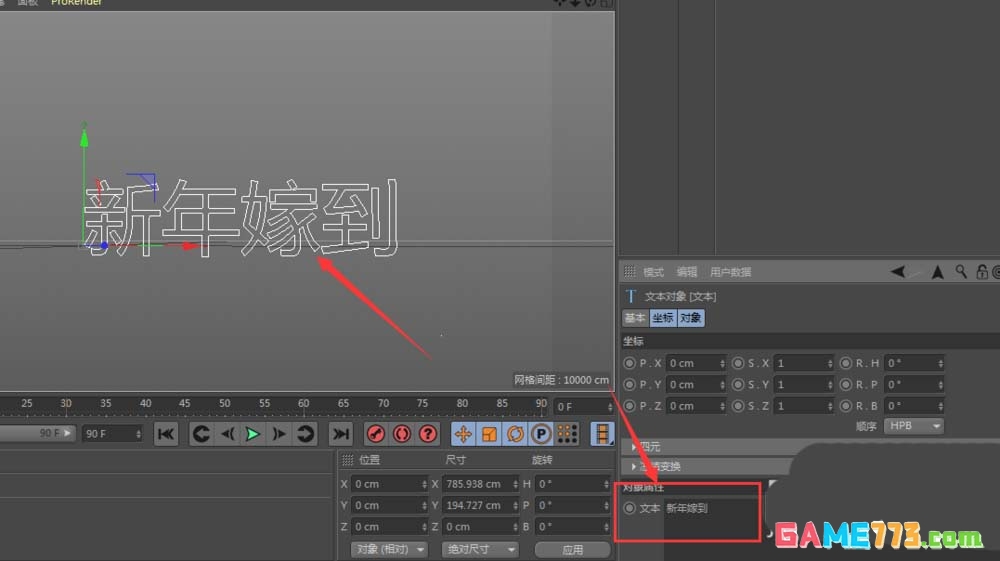Click the 90 F preview range slider
Viewport: 1000px width, 561px height.
pyautogui.click(x=37, y=434)
